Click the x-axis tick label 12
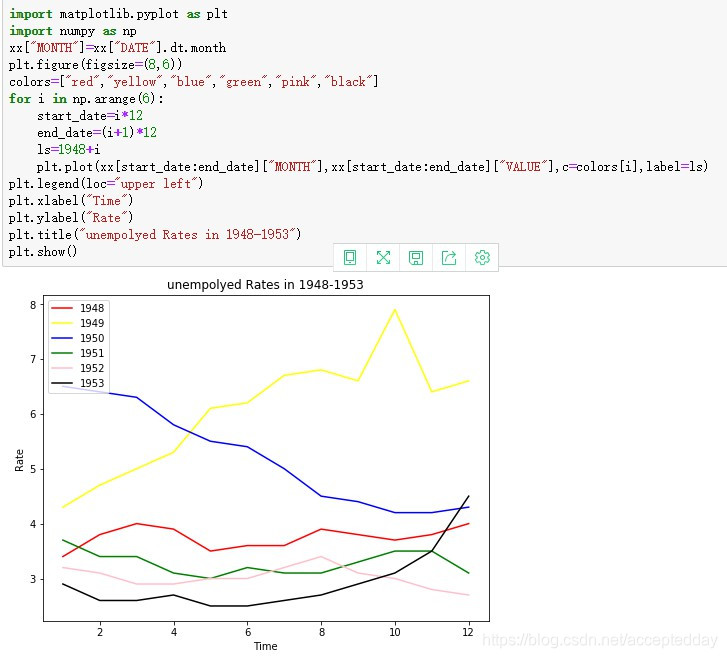The width and height of the screenshot is (727, 658). click(468, 632)
